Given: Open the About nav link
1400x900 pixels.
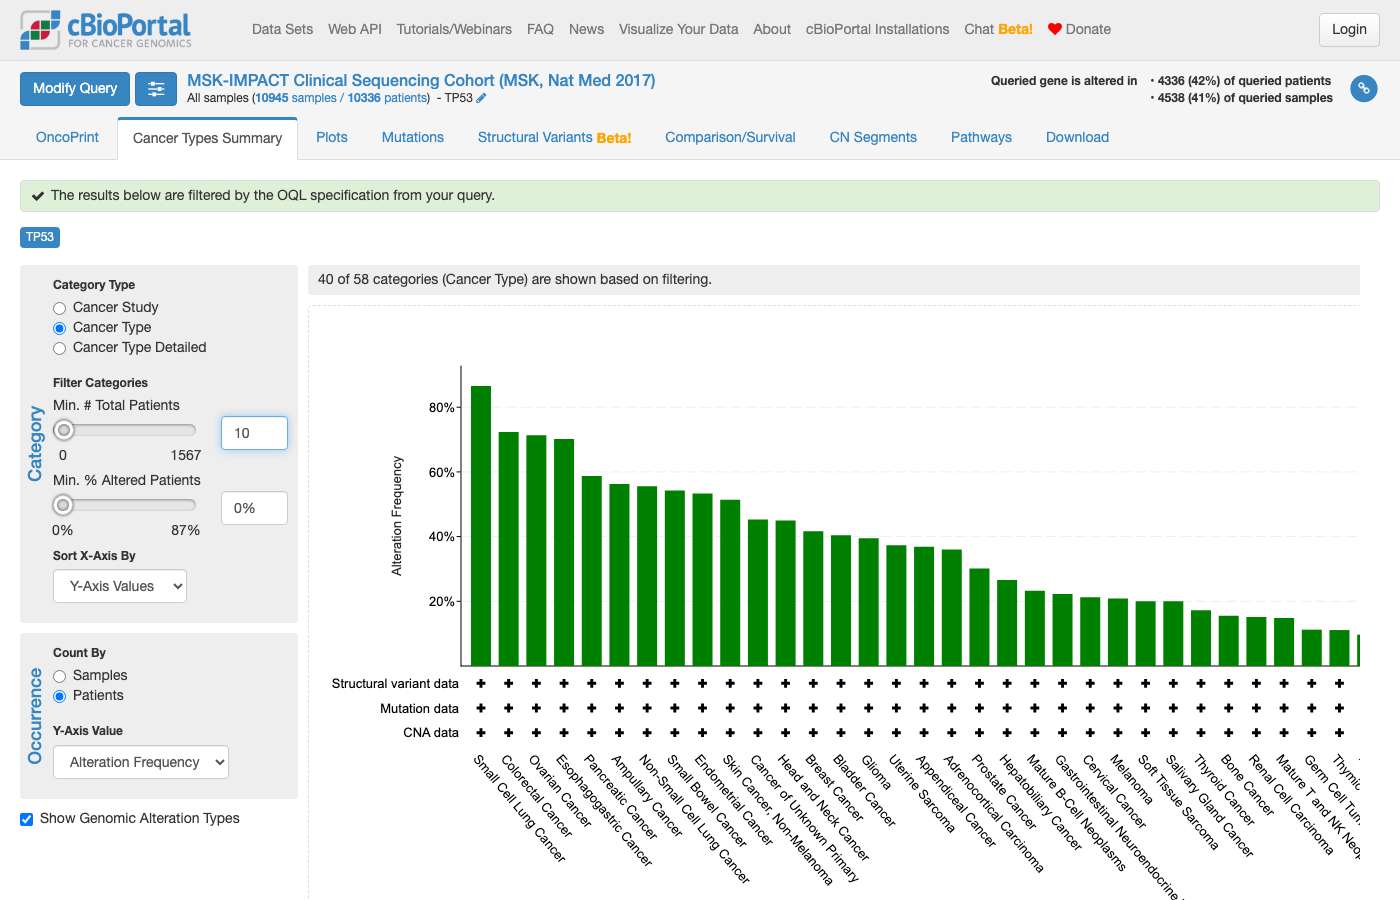Looking at the screenshot, I should pyautogui.click(x=772, y=29).
